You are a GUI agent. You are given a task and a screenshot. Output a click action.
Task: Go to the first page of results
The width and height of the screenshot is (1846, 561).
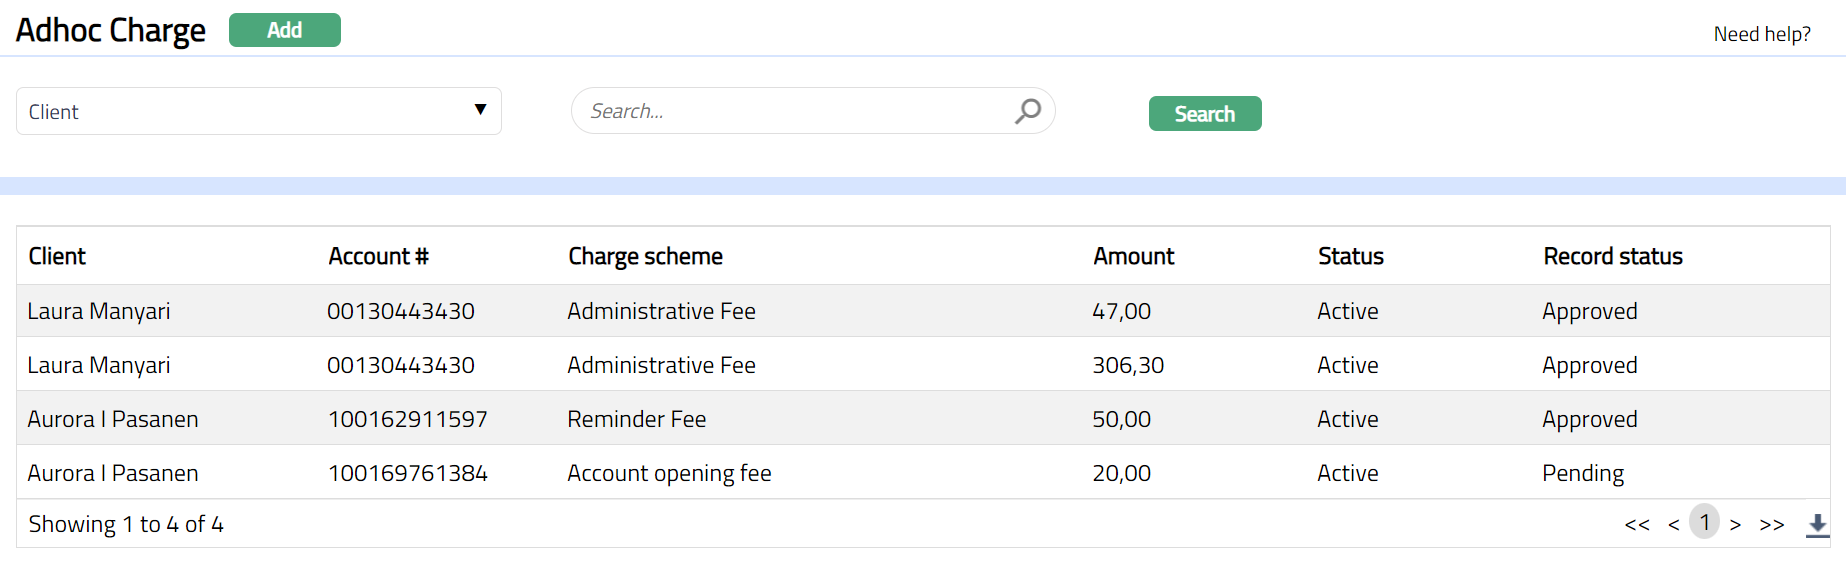point(1637,525)
